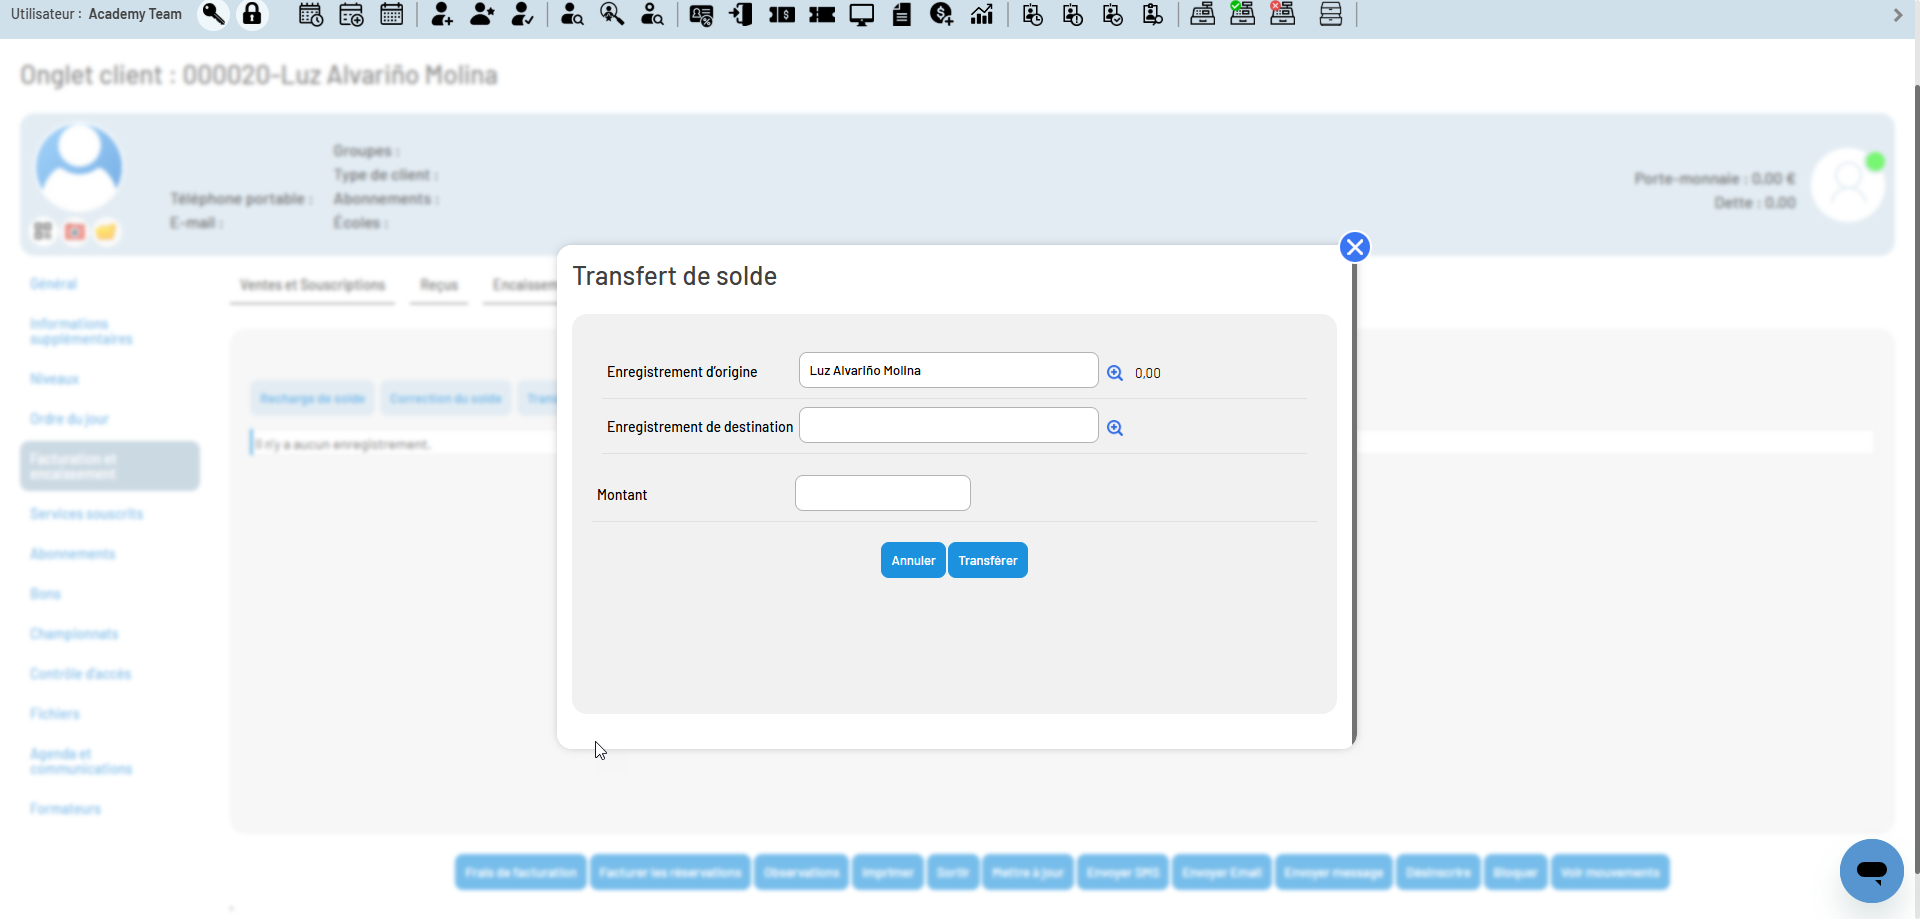Click the key icon beside Academy Team
The image size is (1920, 919).
coord(213,14)
